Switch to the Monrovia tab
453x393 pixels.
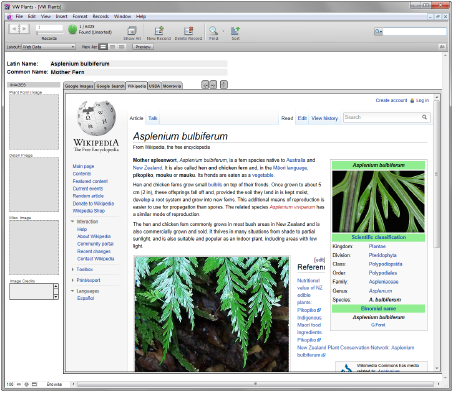pos(172,86)
